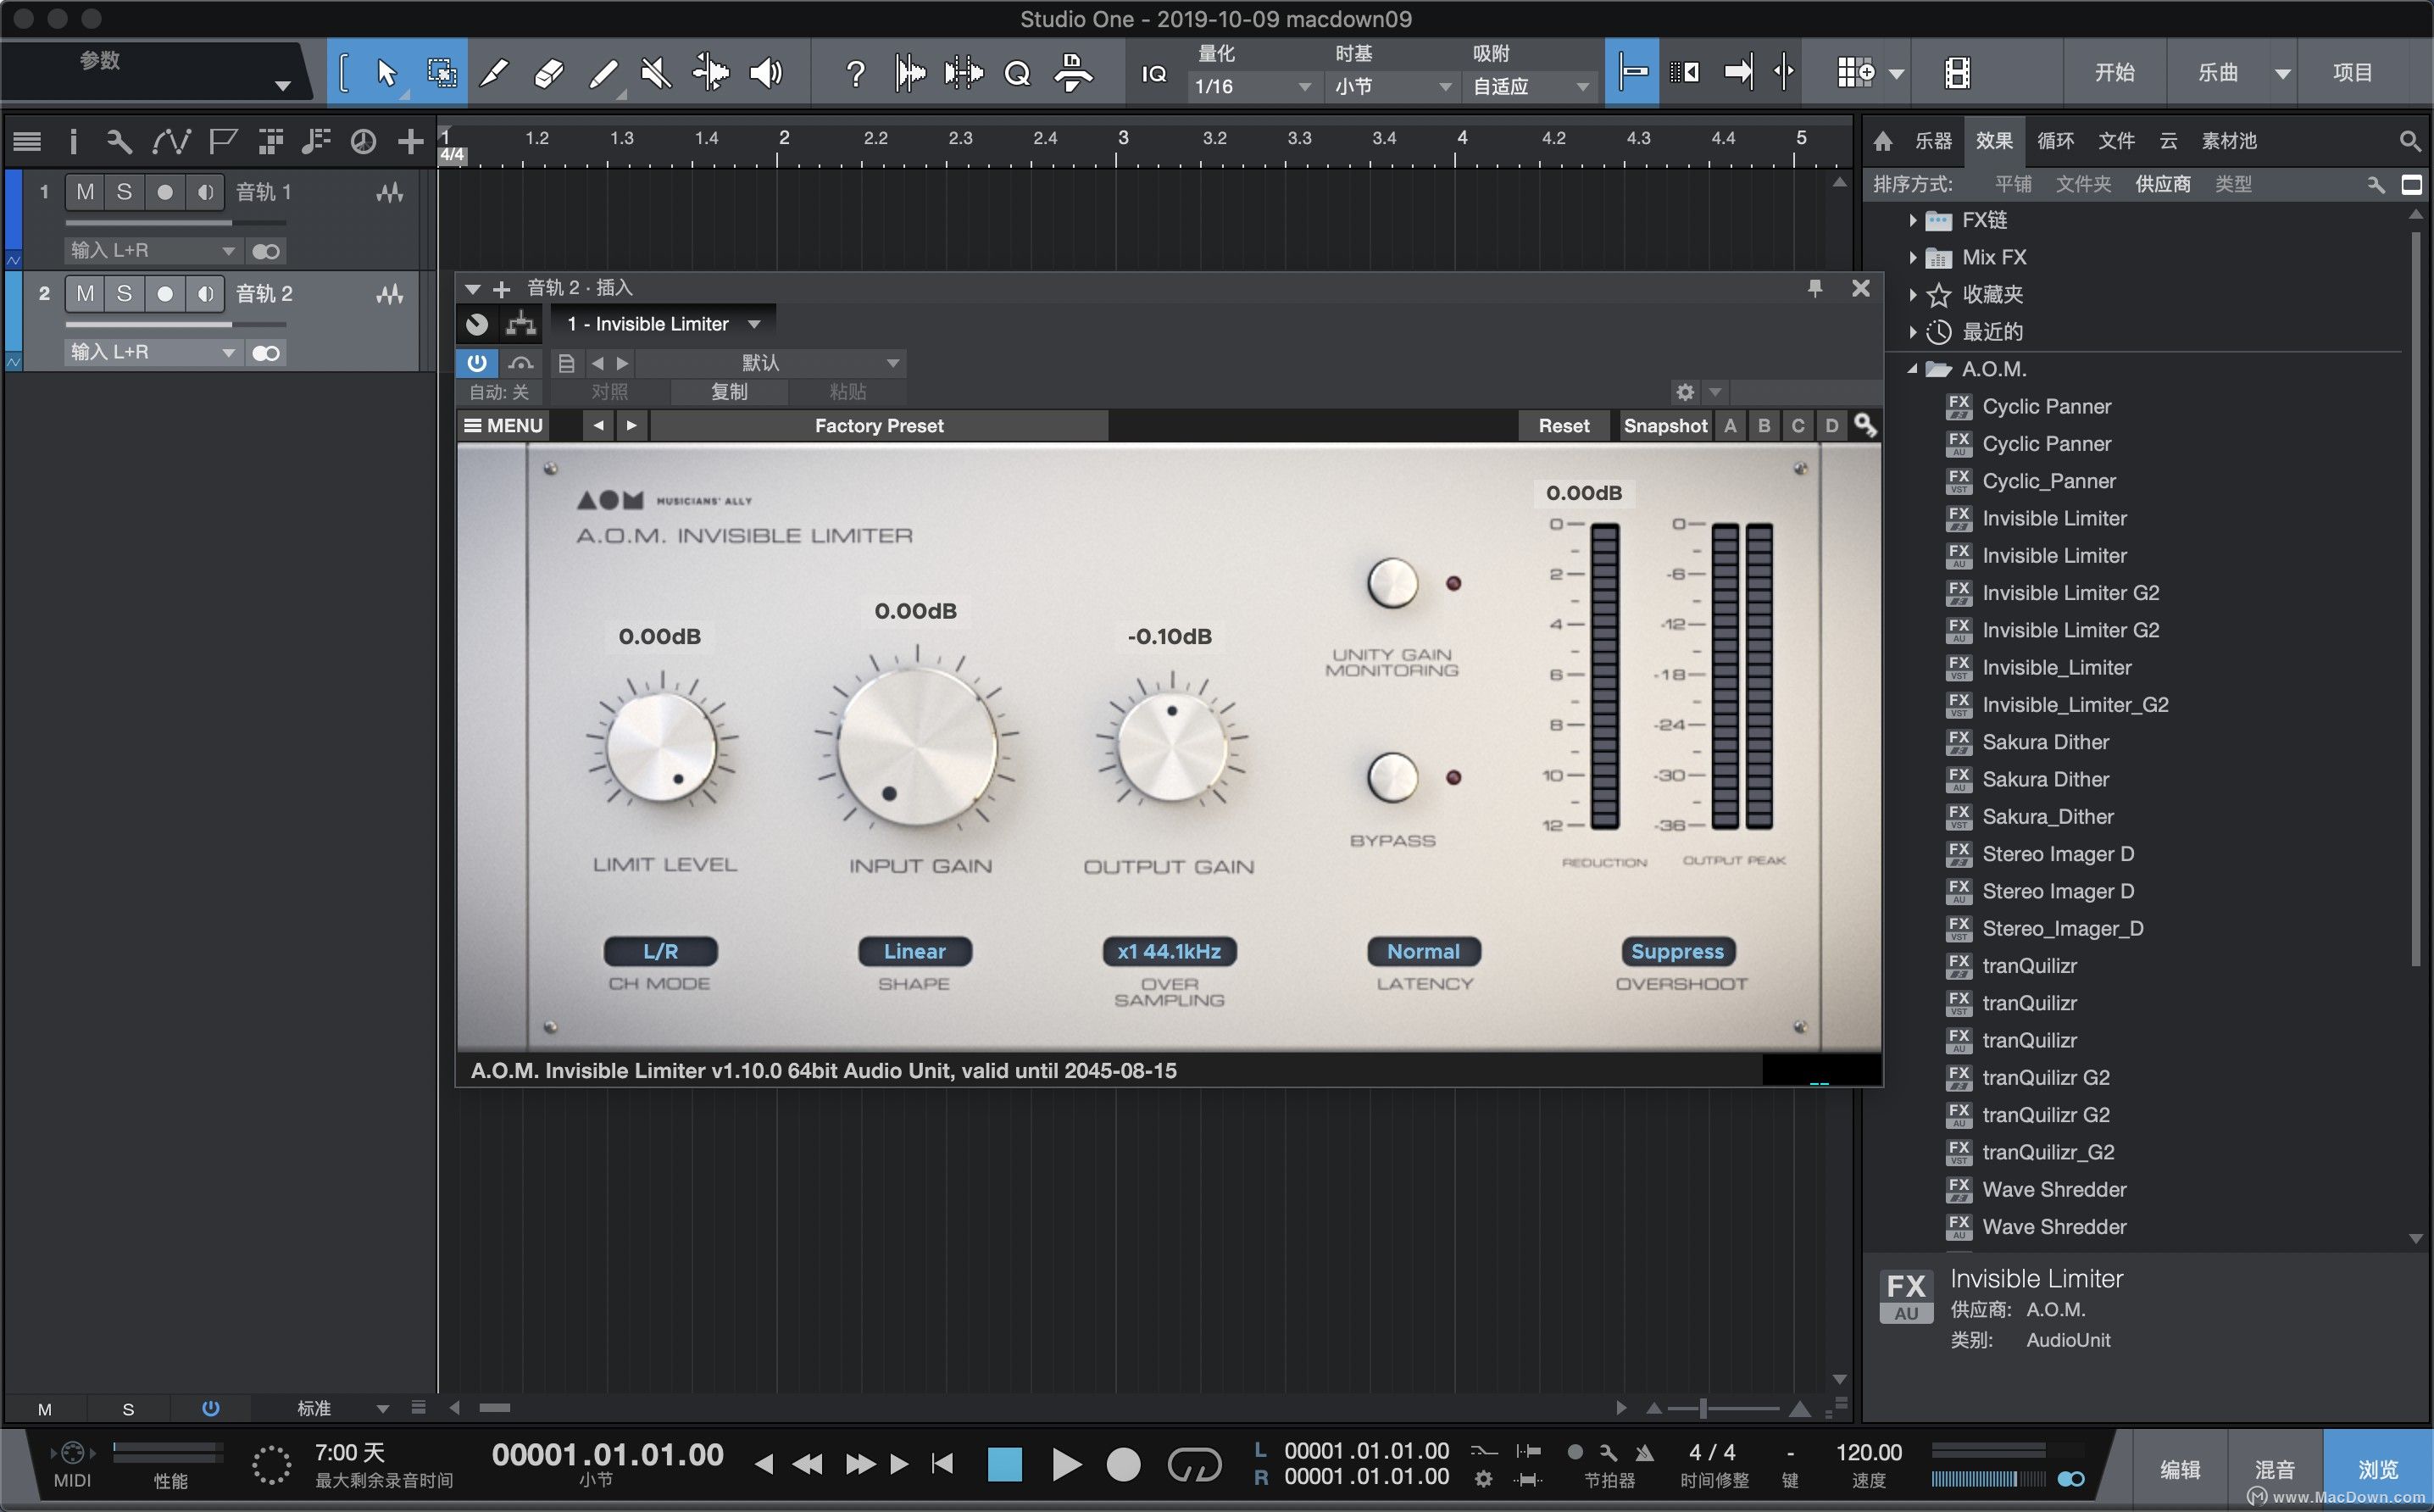The image size is (2434, 1512).
Task: Sort browser by 类型
Action: point(2233,184)
